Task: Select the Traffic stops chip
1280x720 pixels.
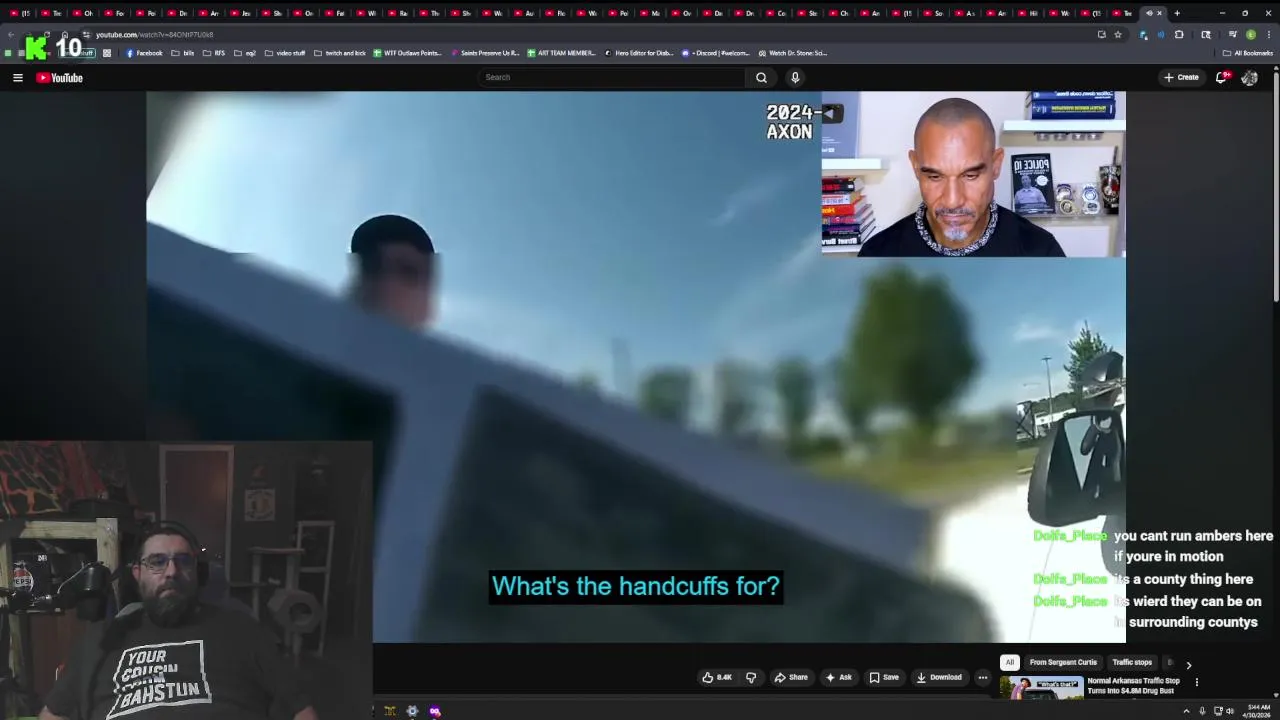Action: [x=1132, y=662]
